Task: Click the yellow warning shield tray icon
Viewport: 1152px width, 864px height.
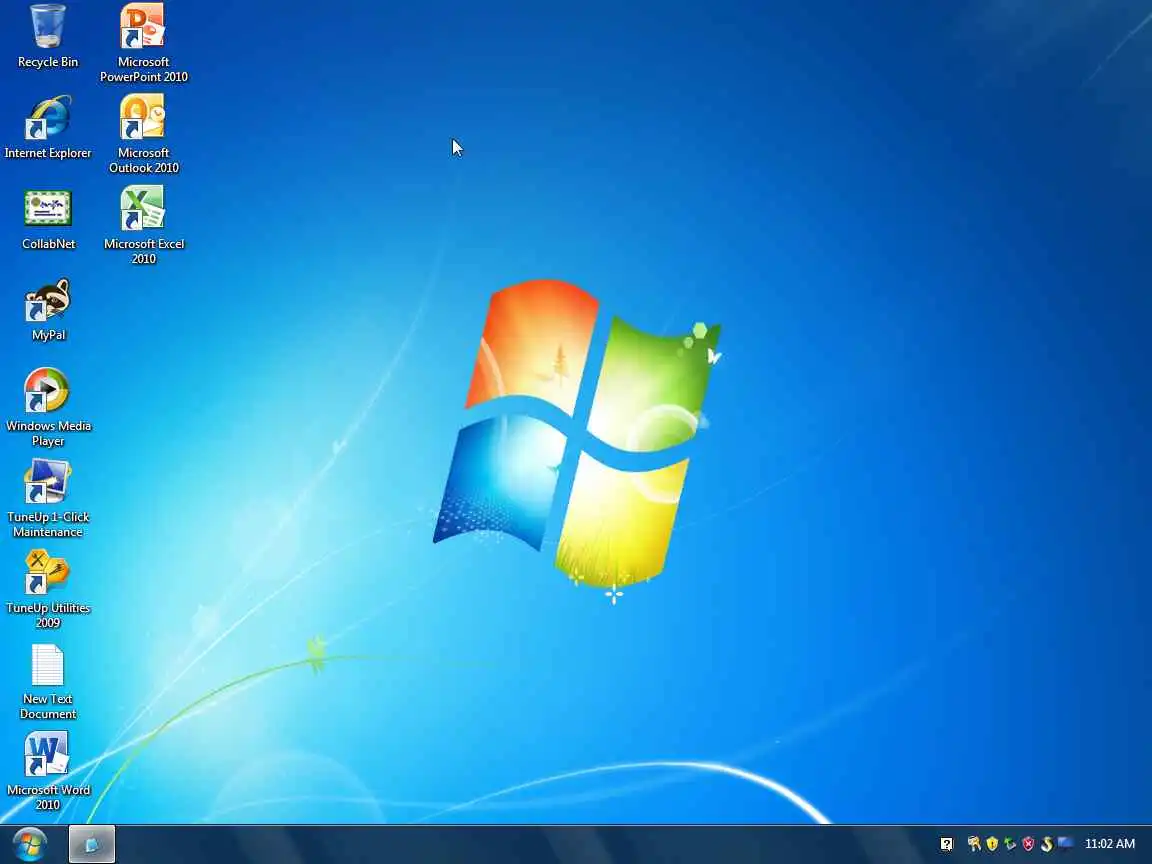Action: [x=992, y=844]
